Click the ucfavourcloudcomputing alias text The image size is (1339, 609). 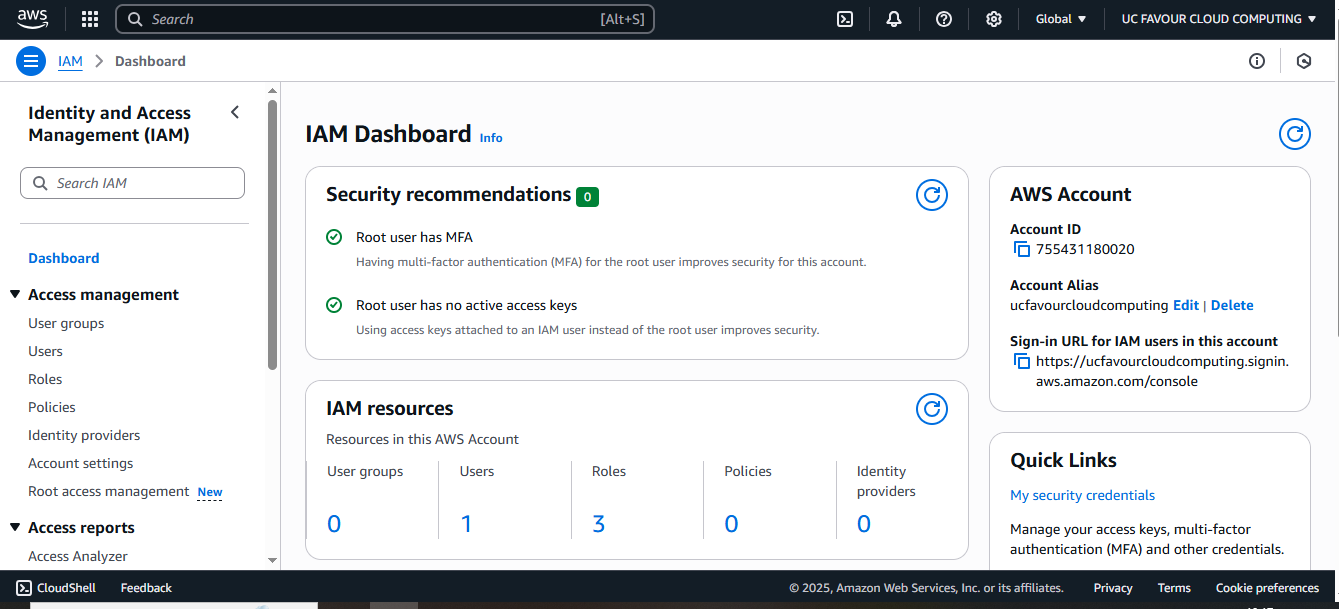(x=1089, y=305)
